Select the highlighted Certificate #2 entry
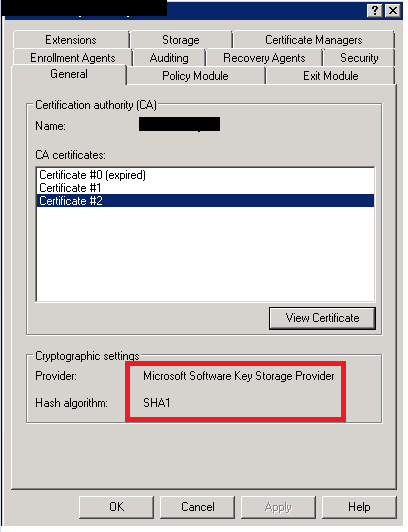The image size is (408, 532). [205, 201]
